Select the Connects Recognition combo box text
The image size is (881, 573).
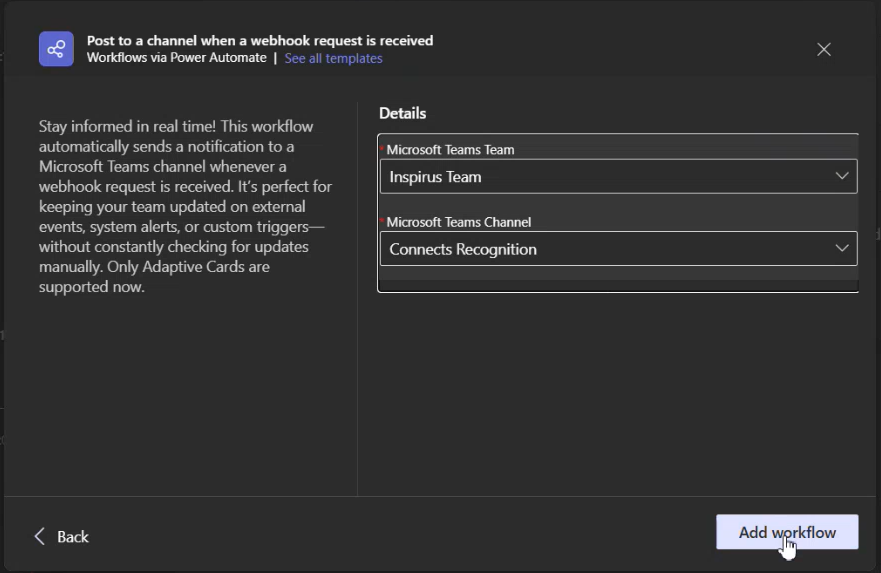click(x=463, y=249)
